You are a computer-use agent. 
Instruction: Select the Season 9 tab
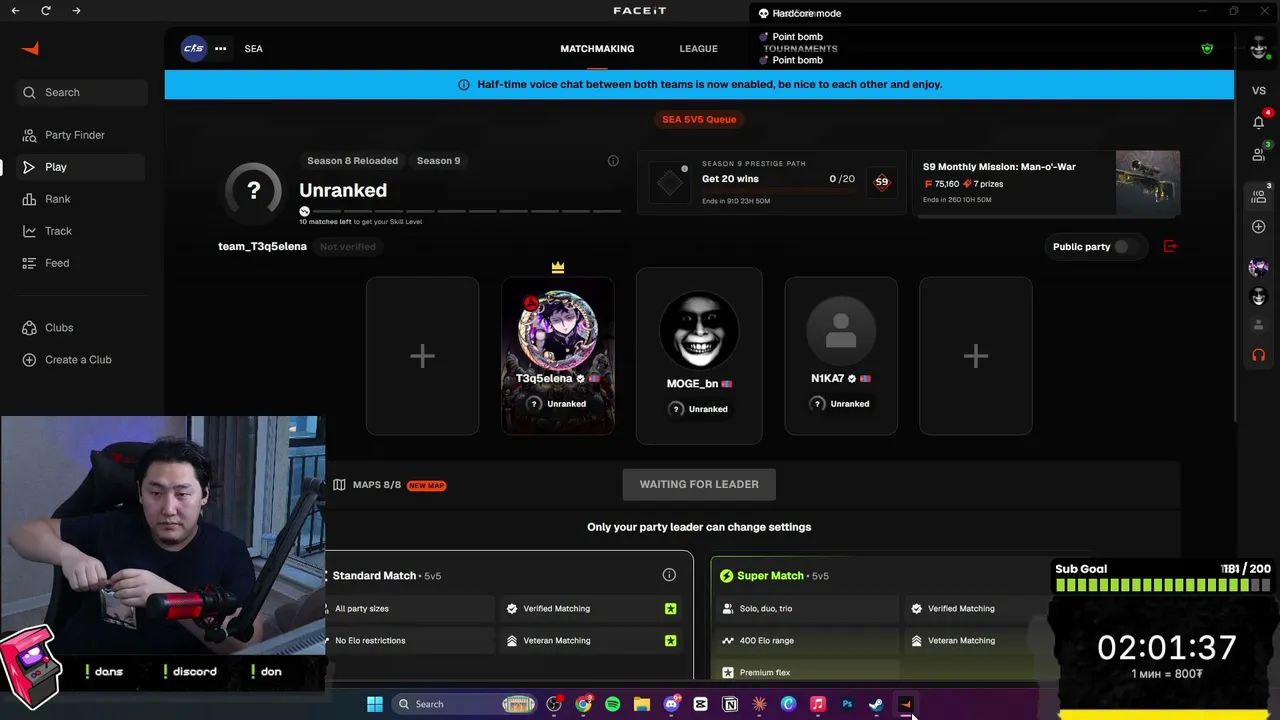[438, 160]
